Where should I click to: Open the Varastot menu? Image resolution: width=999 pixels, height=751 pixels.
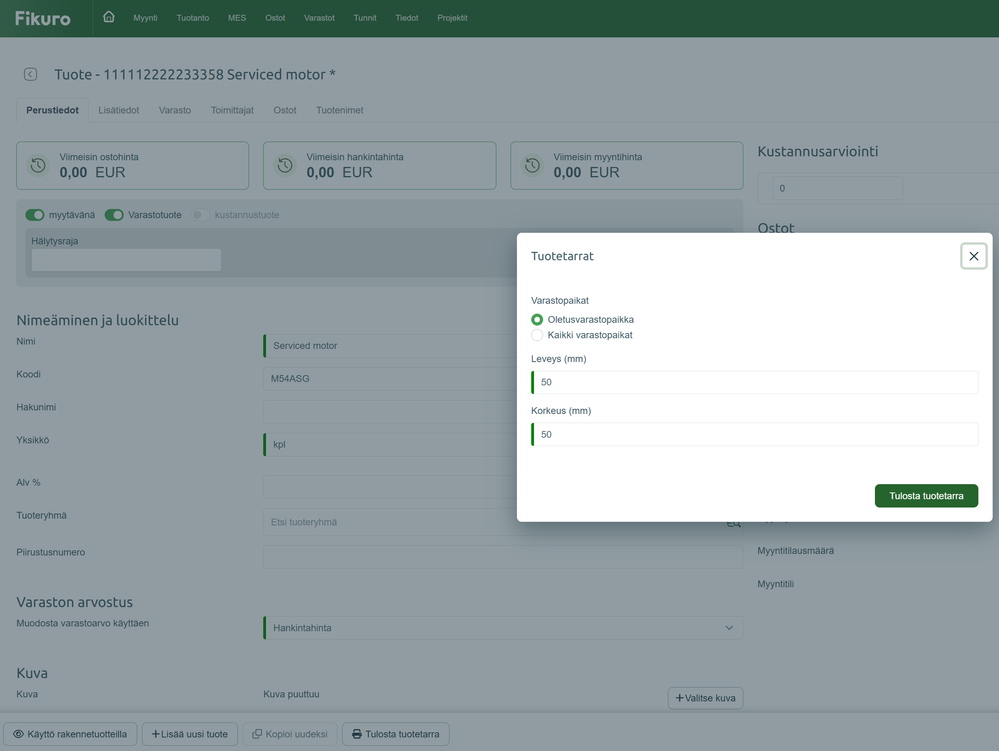(x=319, y=18)
